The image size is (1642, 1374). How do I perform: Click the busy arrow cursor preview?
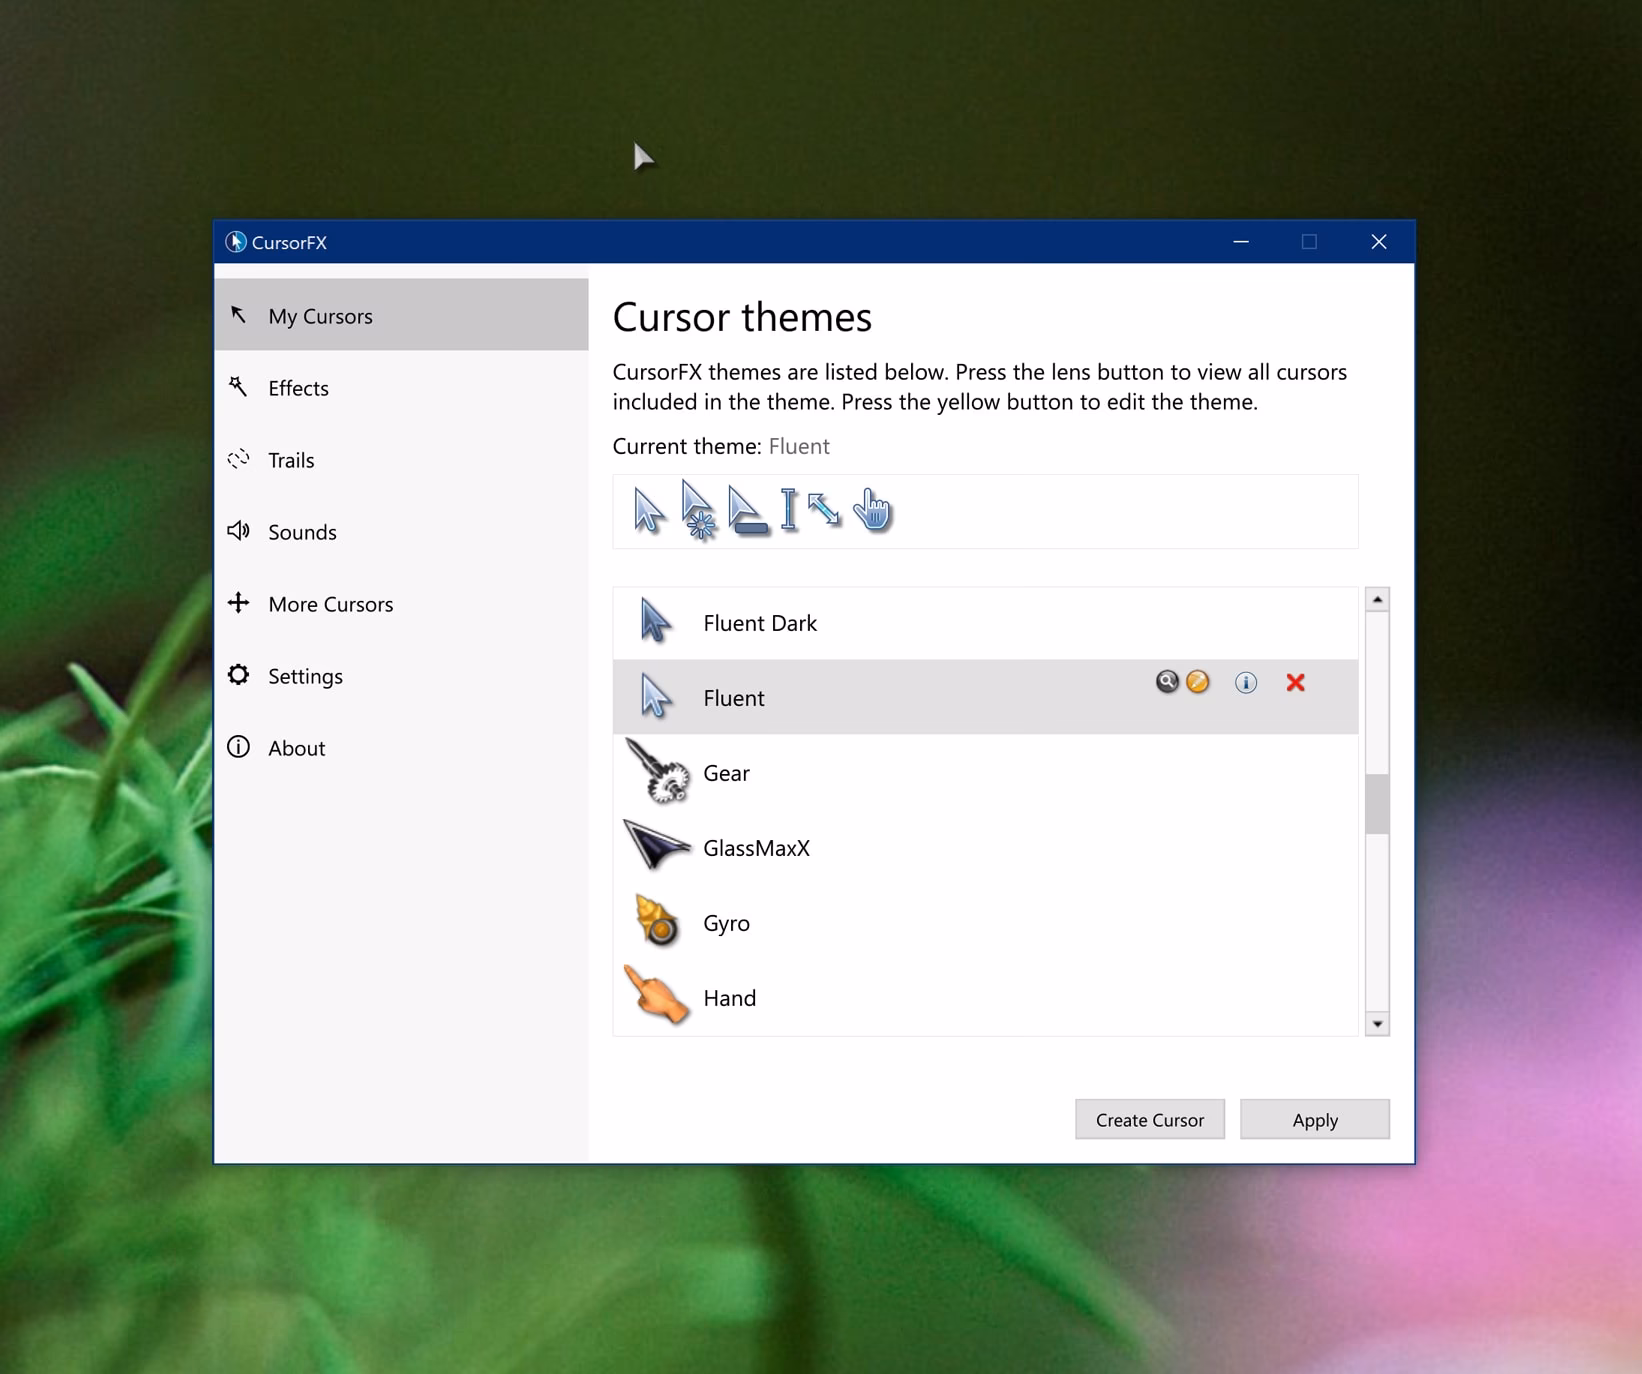(698, 510)
